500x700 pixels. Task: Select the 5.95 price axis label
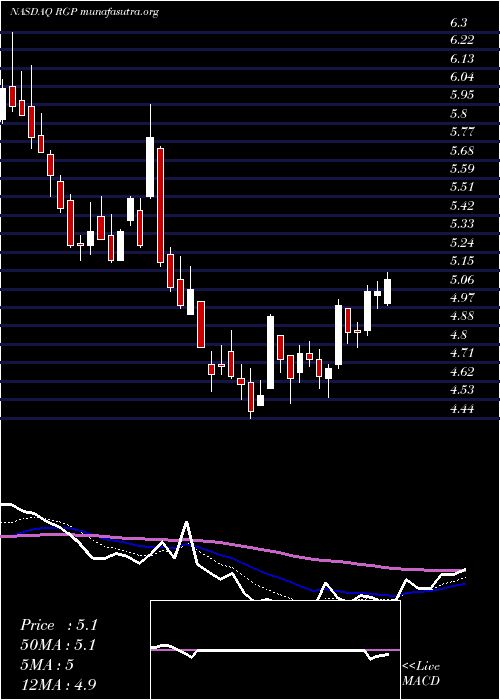coord(462,95)
